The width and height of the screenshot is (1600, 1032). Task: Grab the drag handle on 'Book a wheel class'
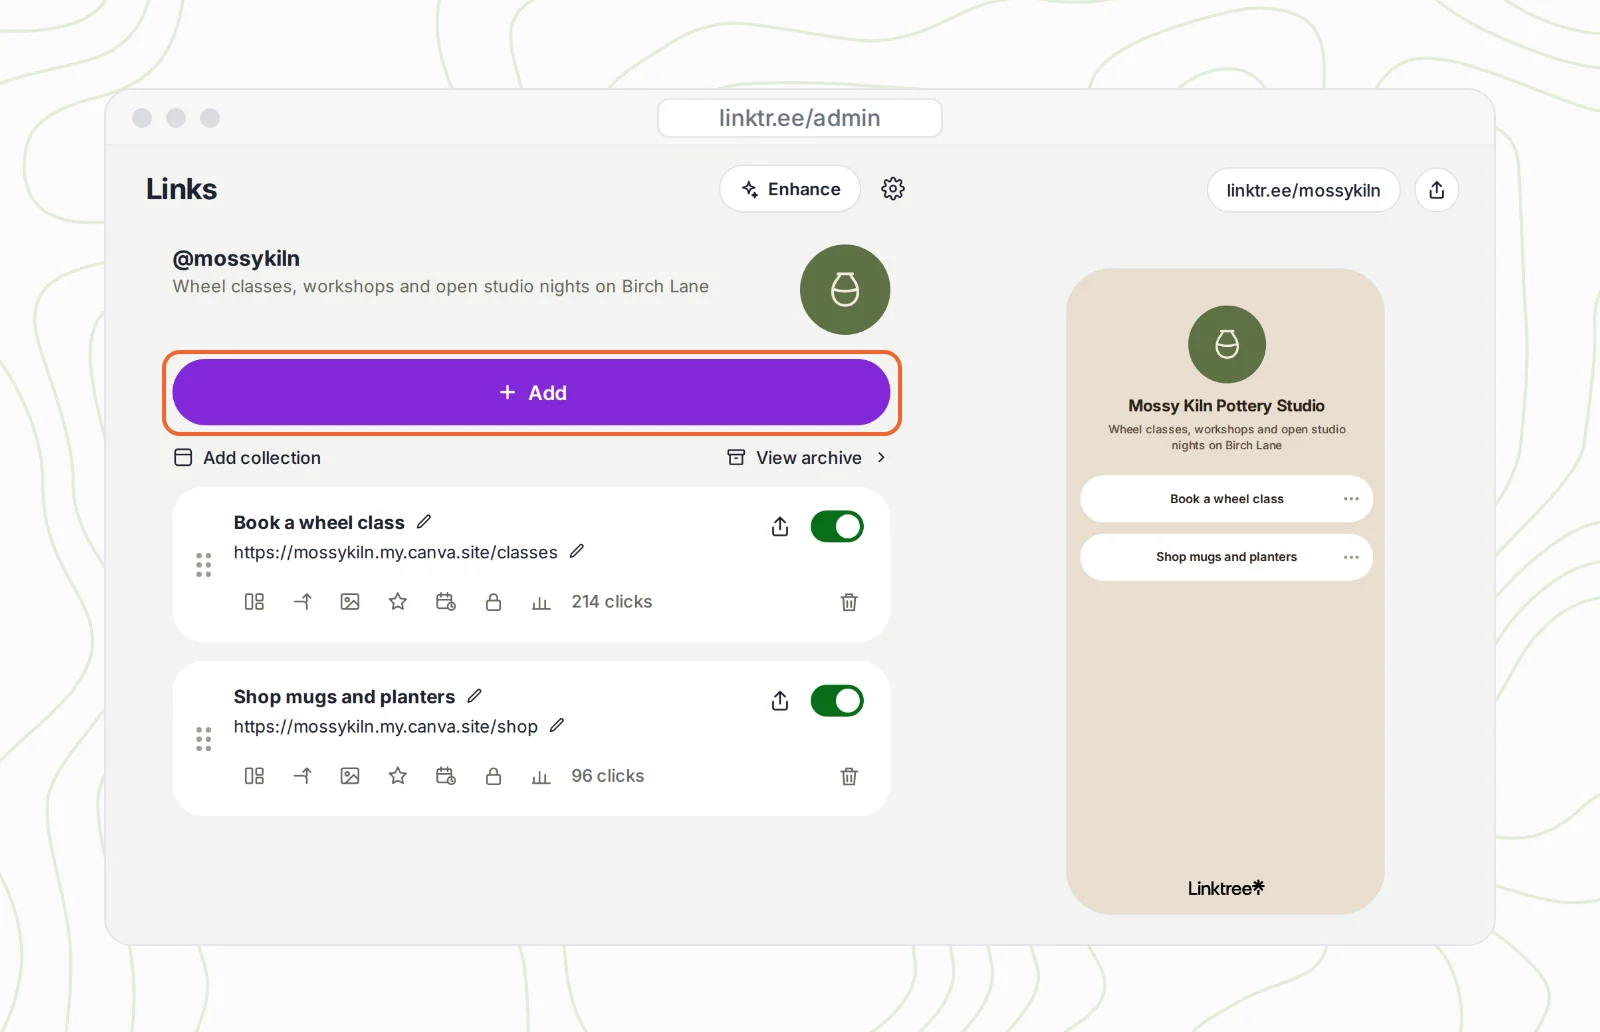click(204, 565)
